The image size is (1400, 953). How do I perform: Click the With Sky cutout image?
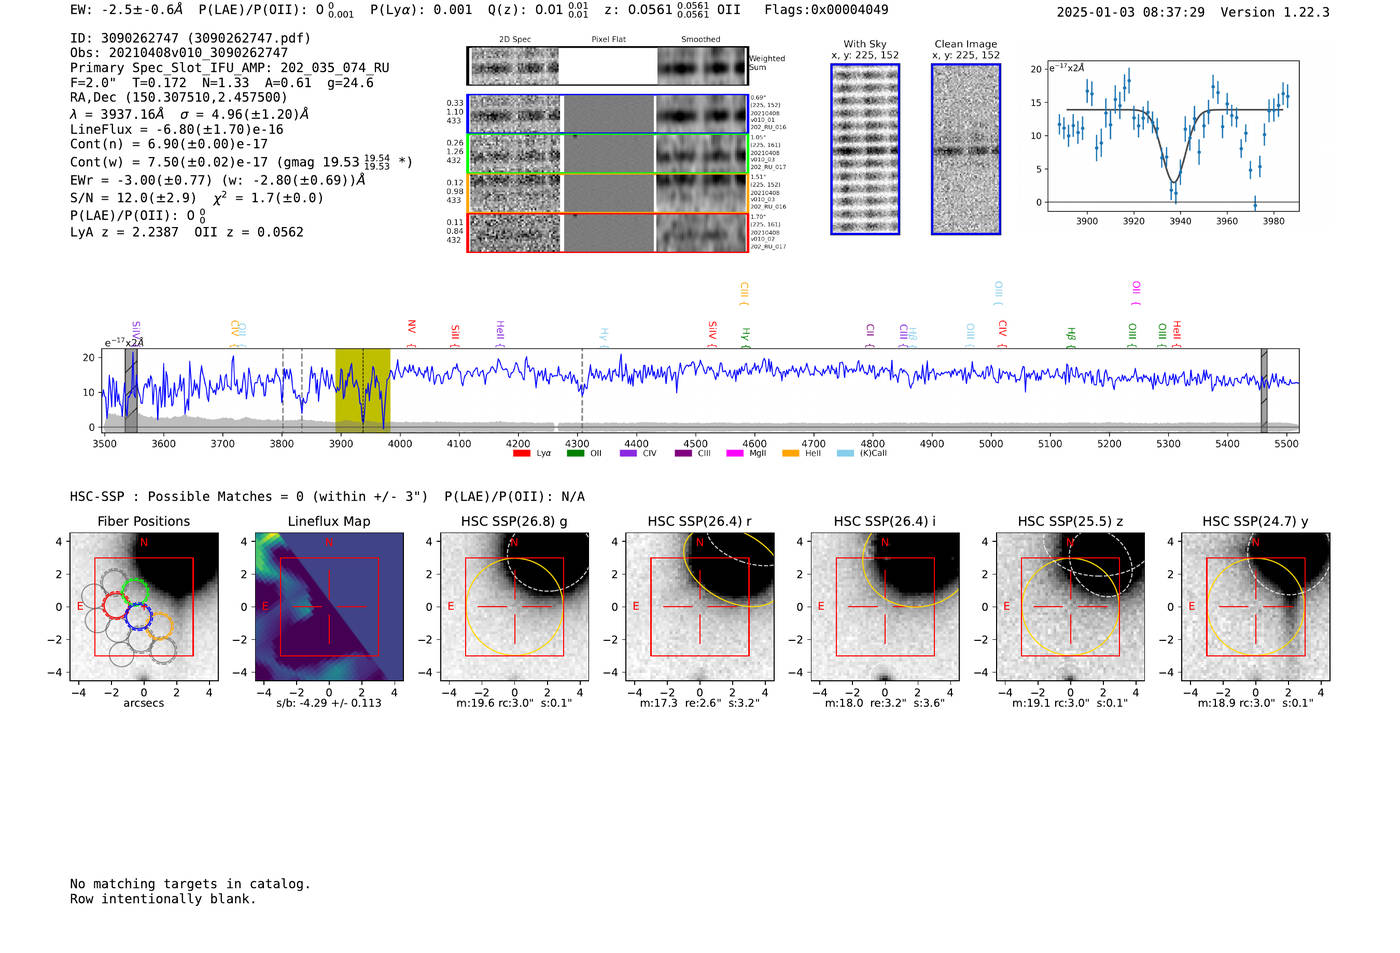coord(865,150)
